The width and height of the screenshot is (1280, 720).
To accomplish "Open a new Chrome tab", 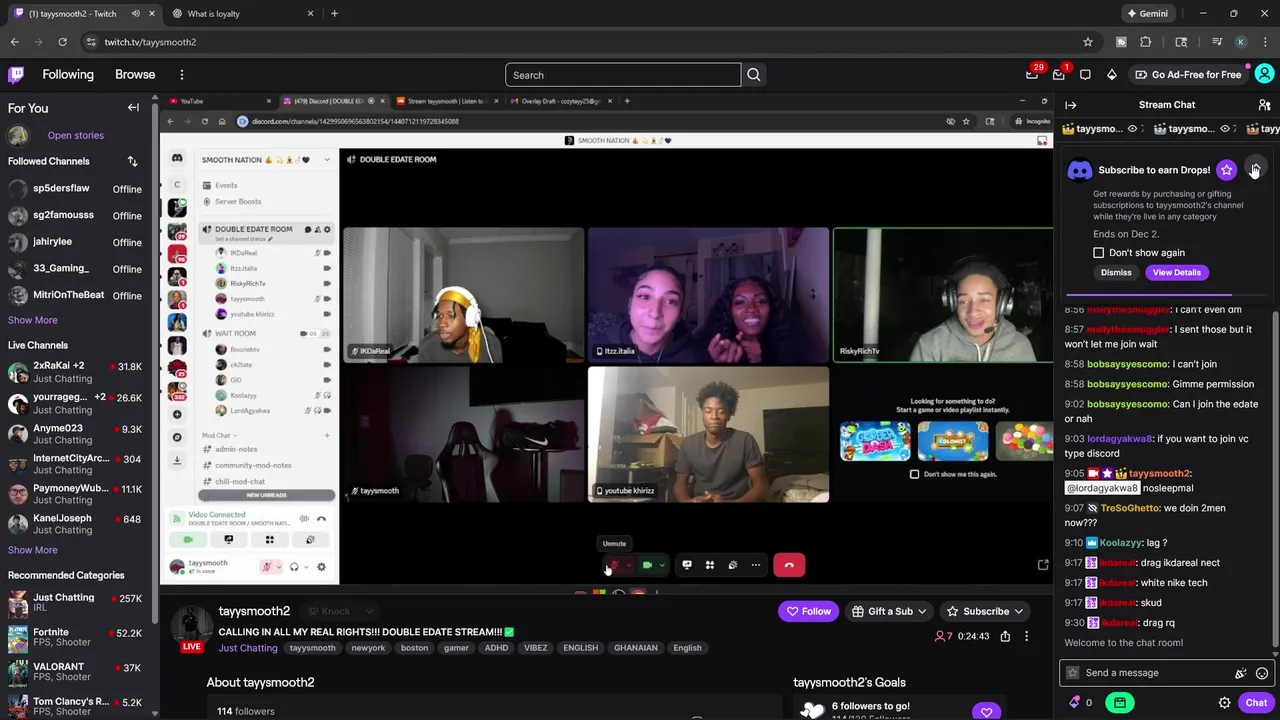I will (x=334, y=14).
